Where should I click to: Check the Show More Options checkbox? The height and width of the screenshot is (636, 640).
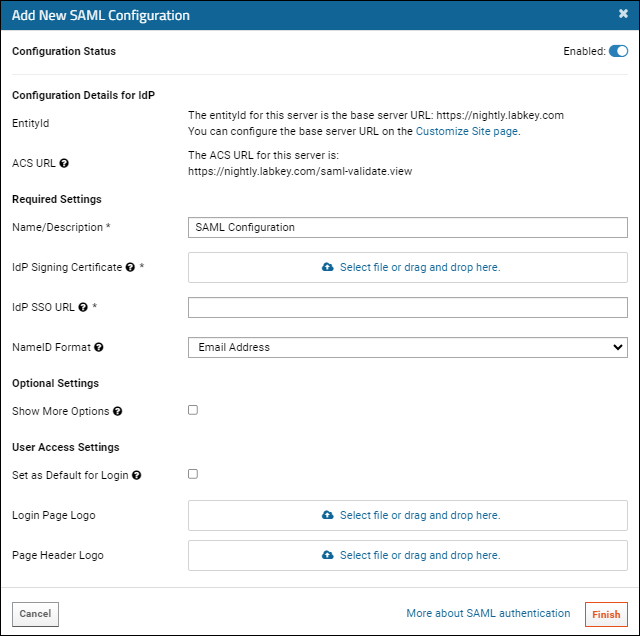tap(193, 410)
